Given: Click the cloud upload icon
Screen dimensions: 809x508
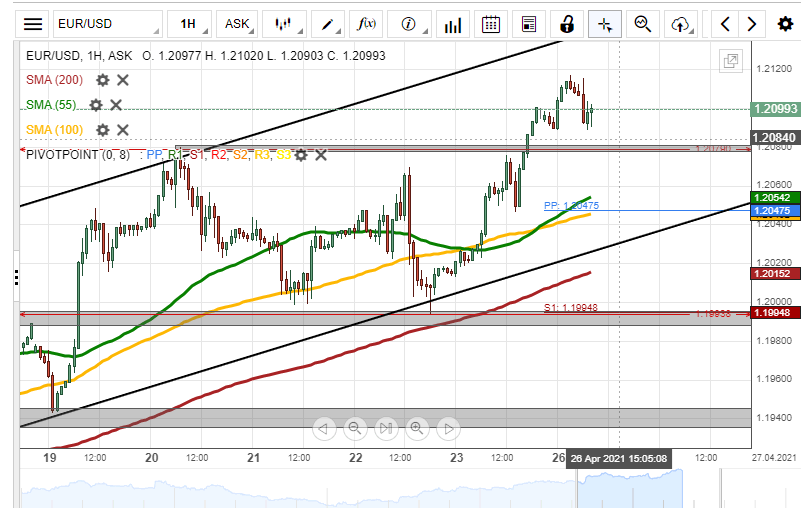Looking at the screenshot, I should click(681, 24).
